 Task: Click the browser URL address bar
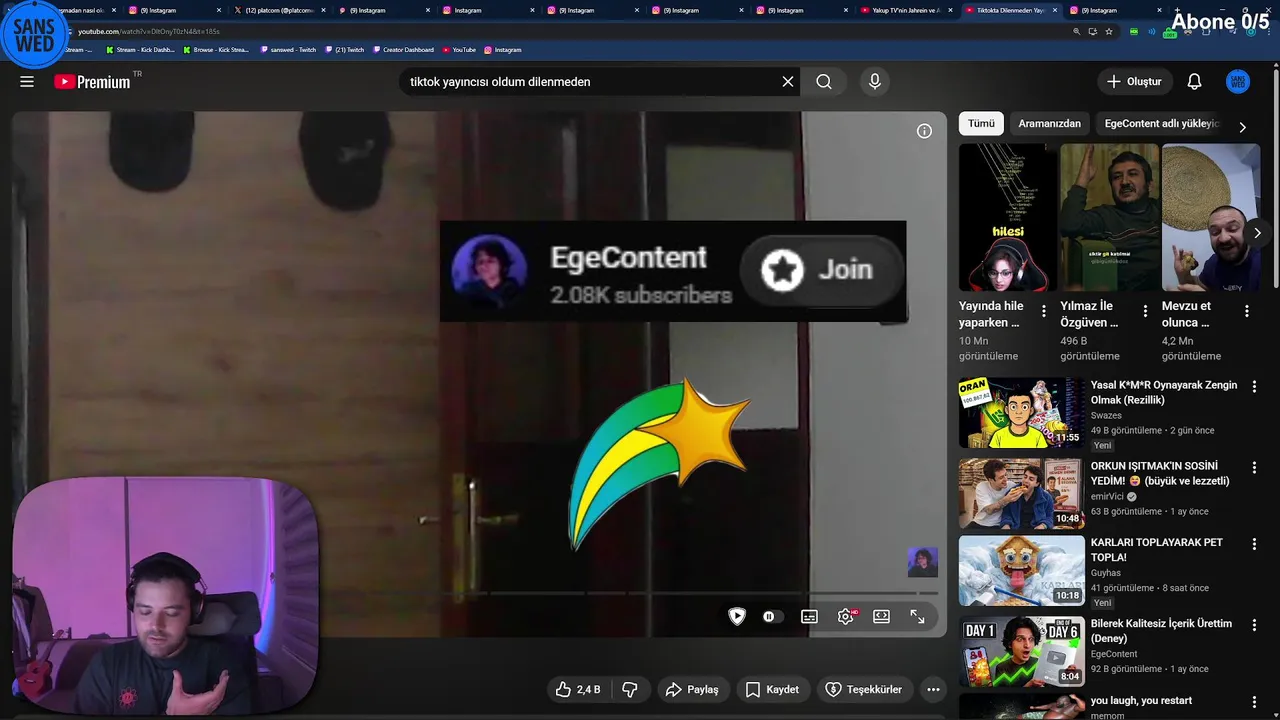tap(560, 31)
